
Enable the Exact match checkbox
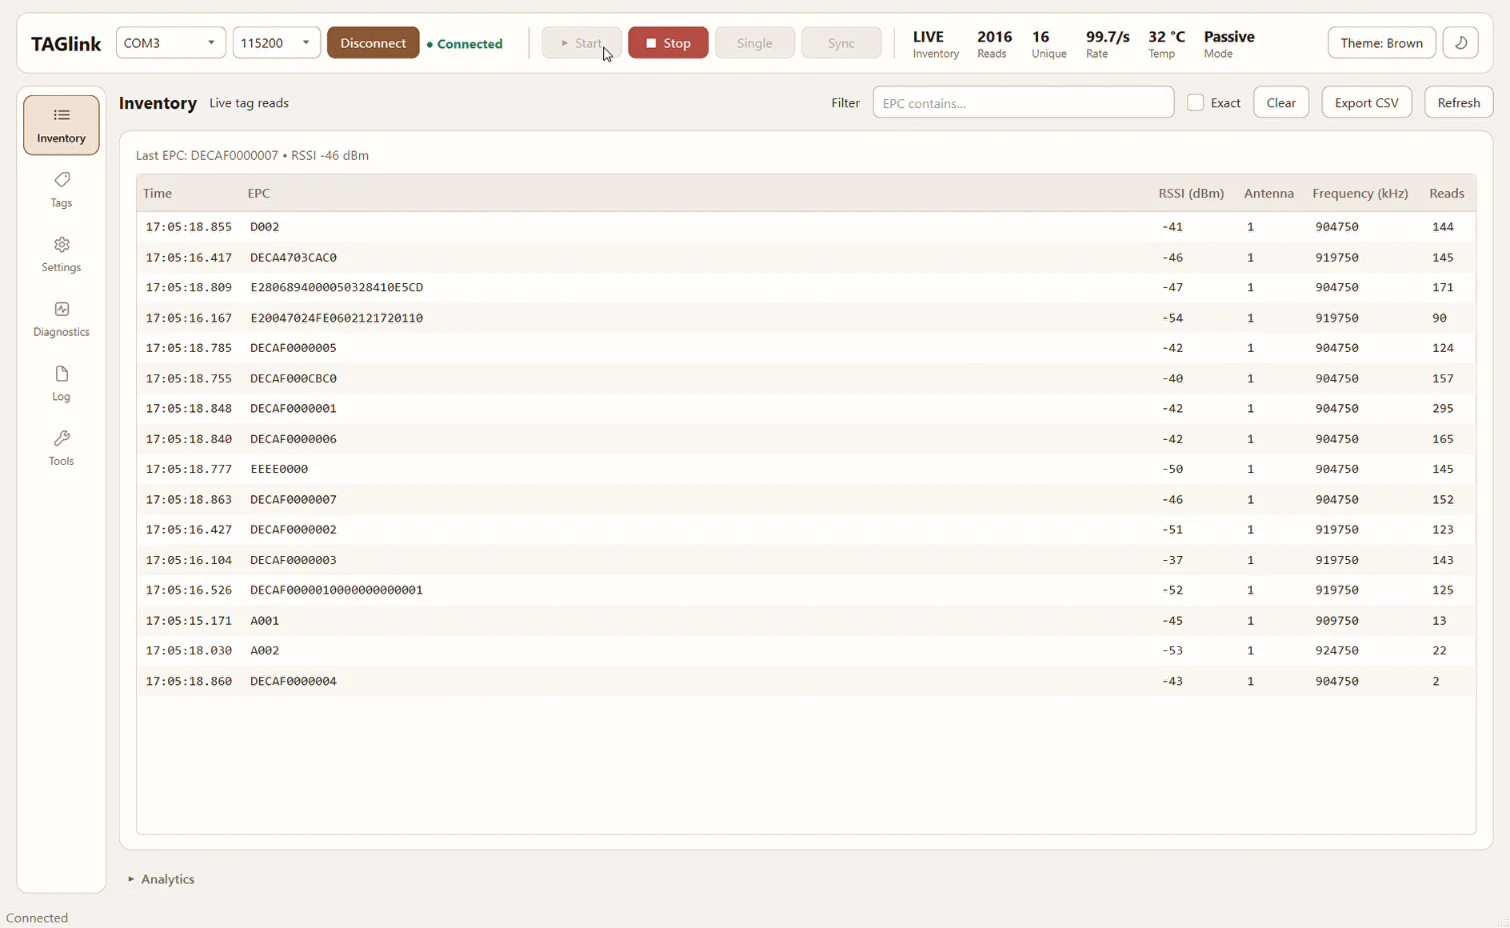[1195, 102]
